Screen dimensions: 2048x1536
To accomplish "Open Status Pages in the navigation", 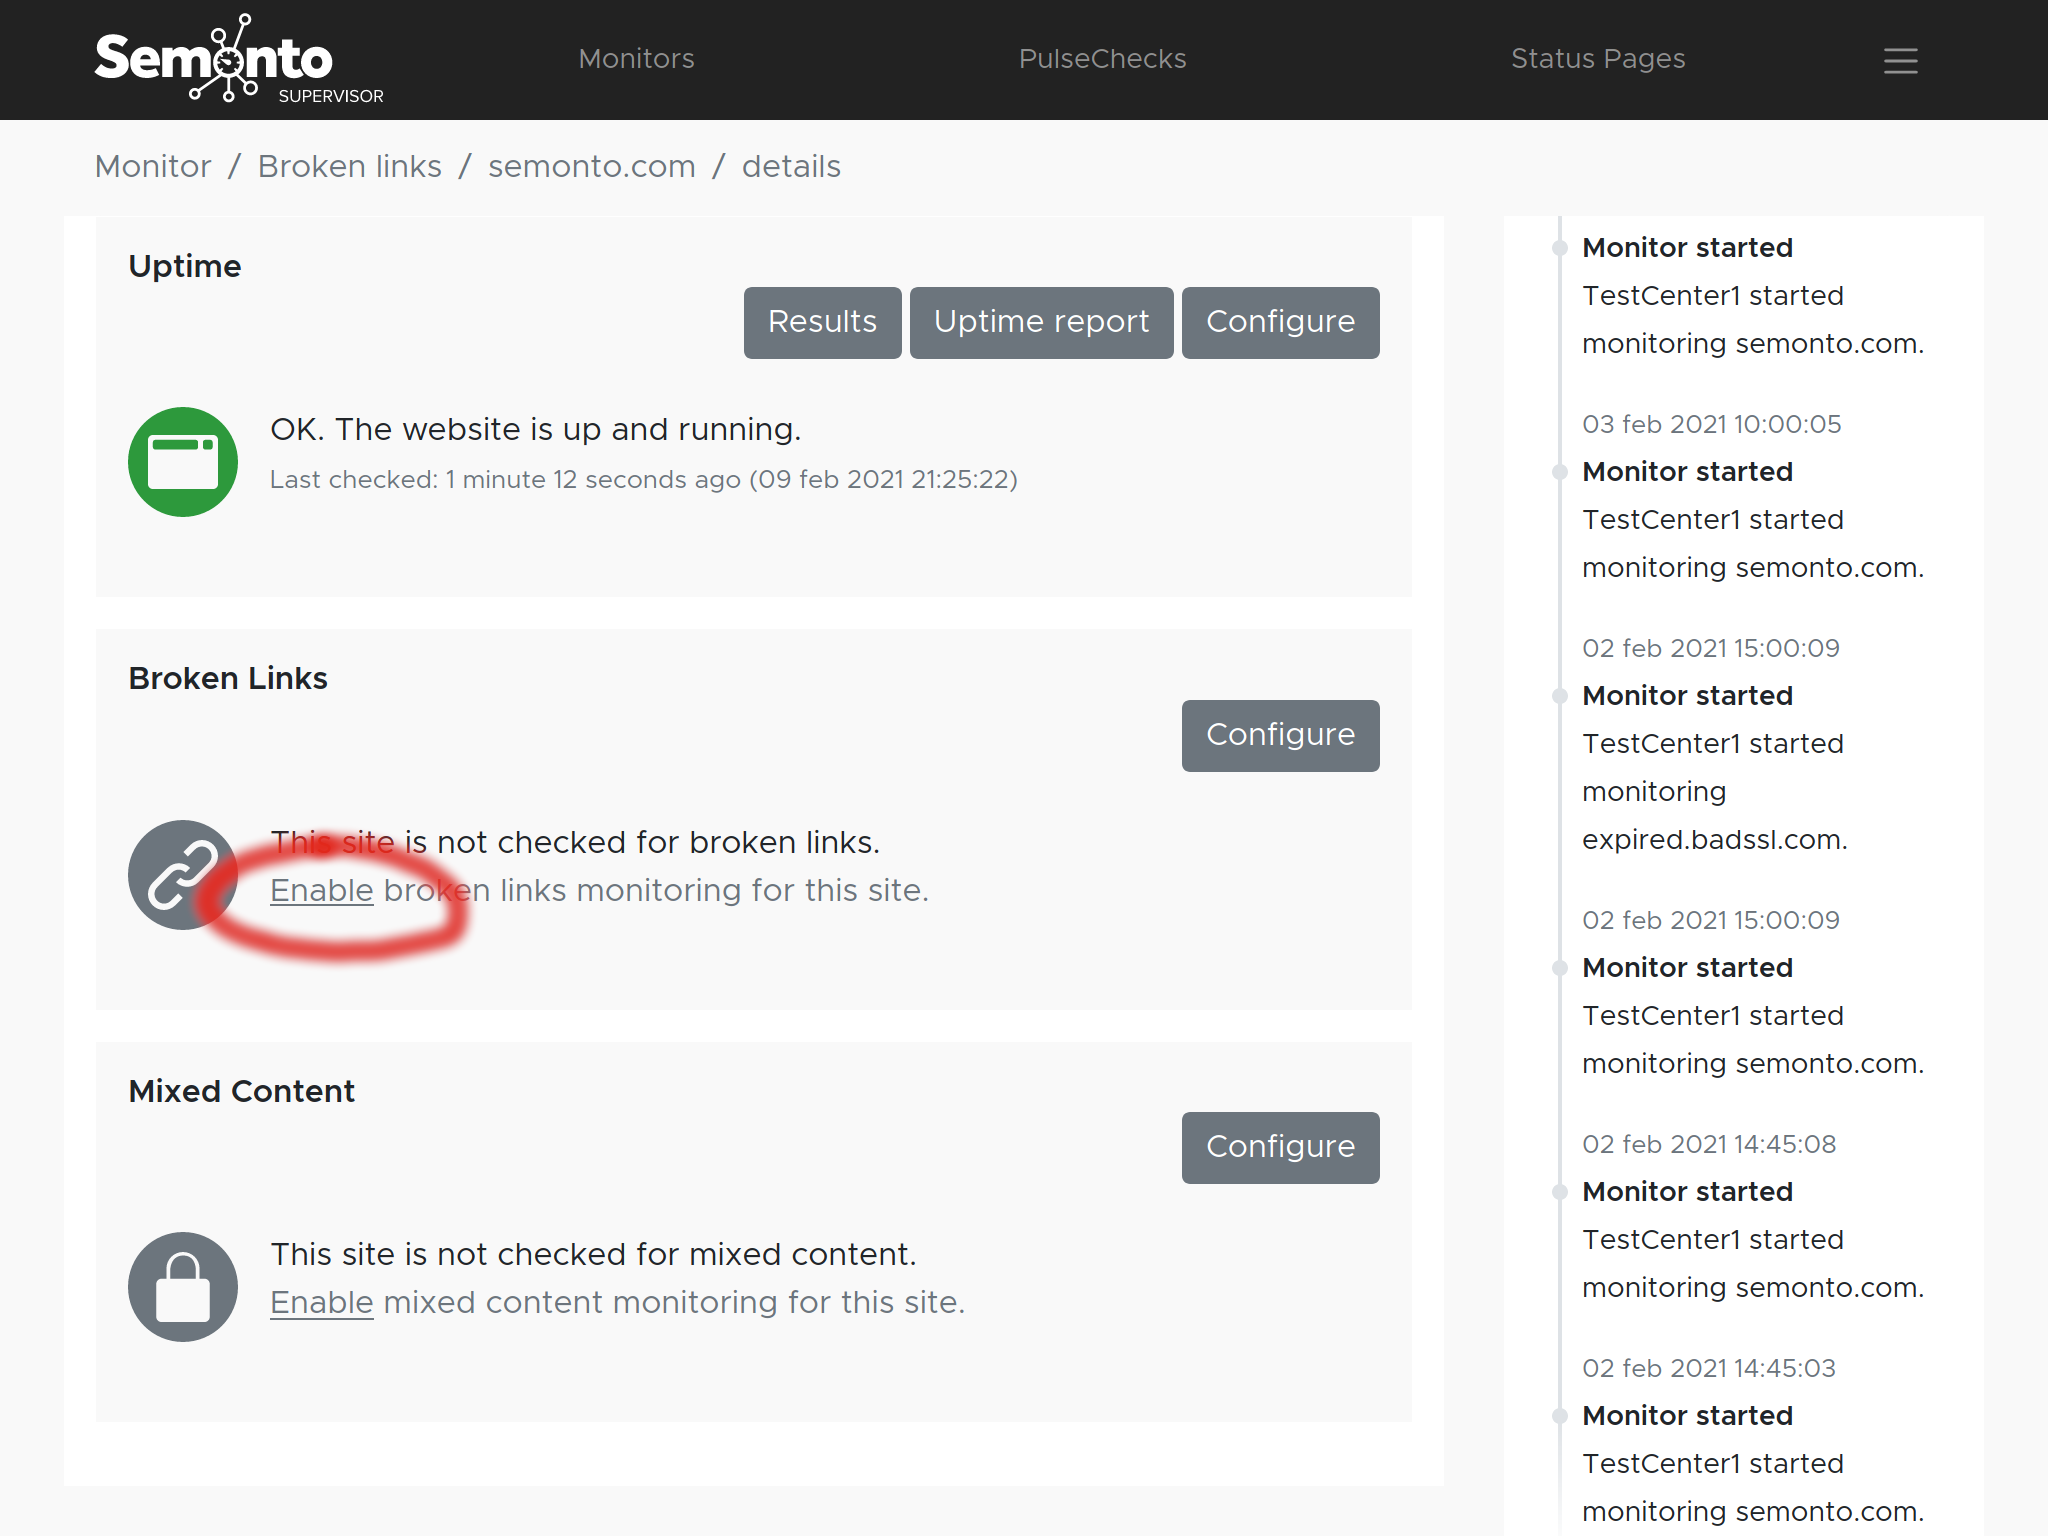I will pos(1597,59).
